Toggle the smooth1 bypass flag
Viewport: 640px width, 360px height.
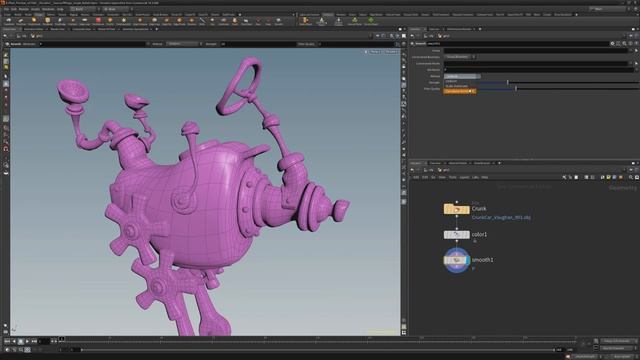pyautogui.click(x=446, y=260)
